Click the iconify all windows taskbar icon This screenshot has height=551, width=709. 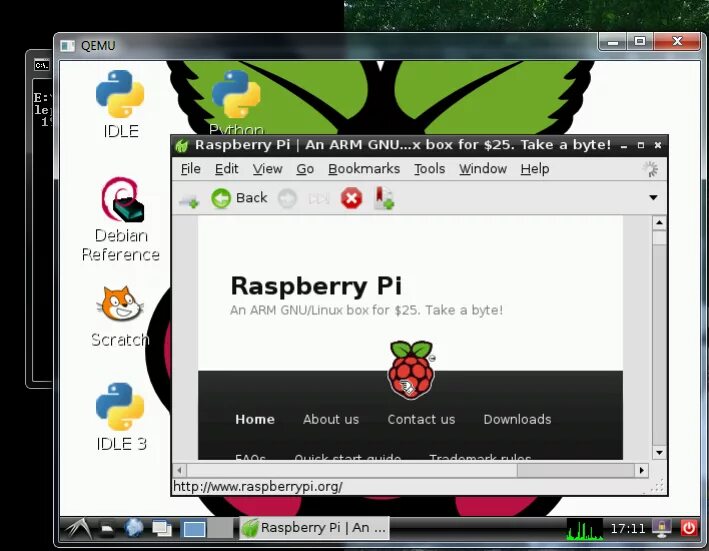pyautogui.click(x=161, y=529)
